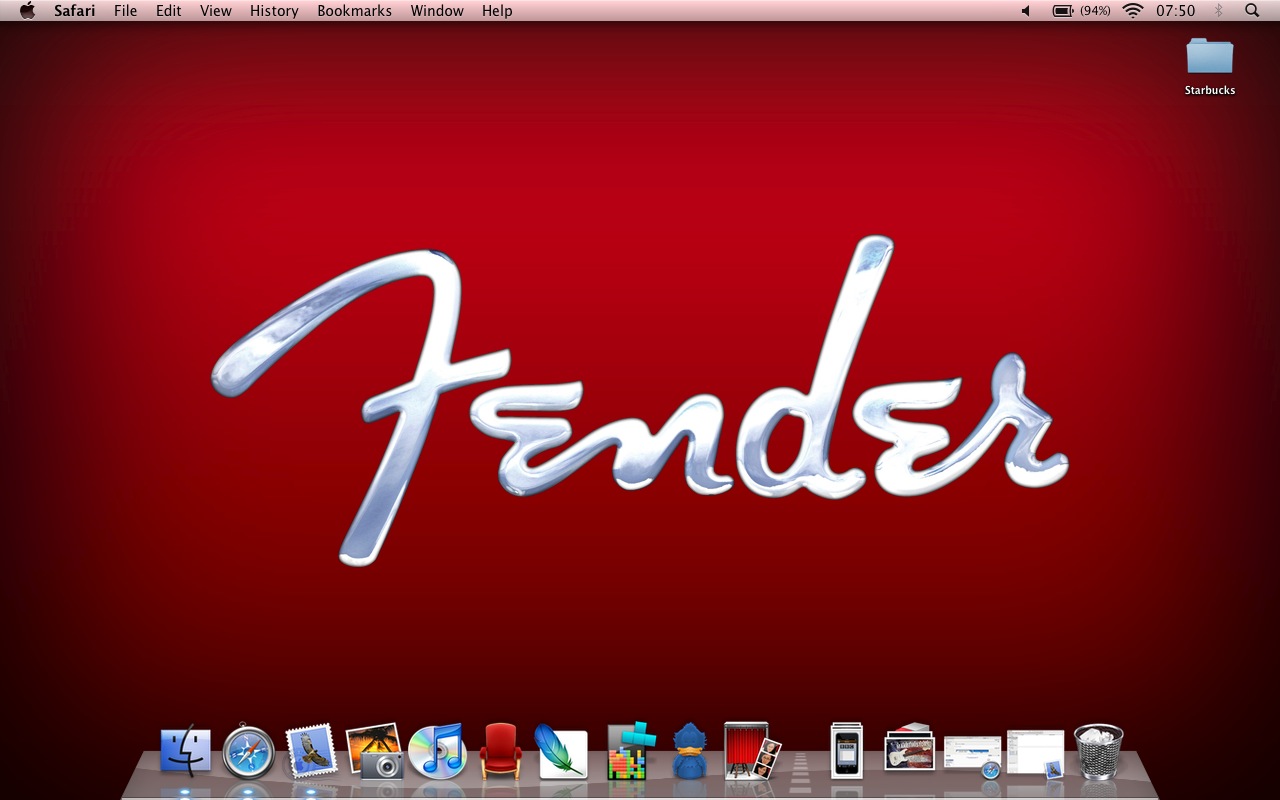
Task: Open the View menu
Action: [216, 11]
